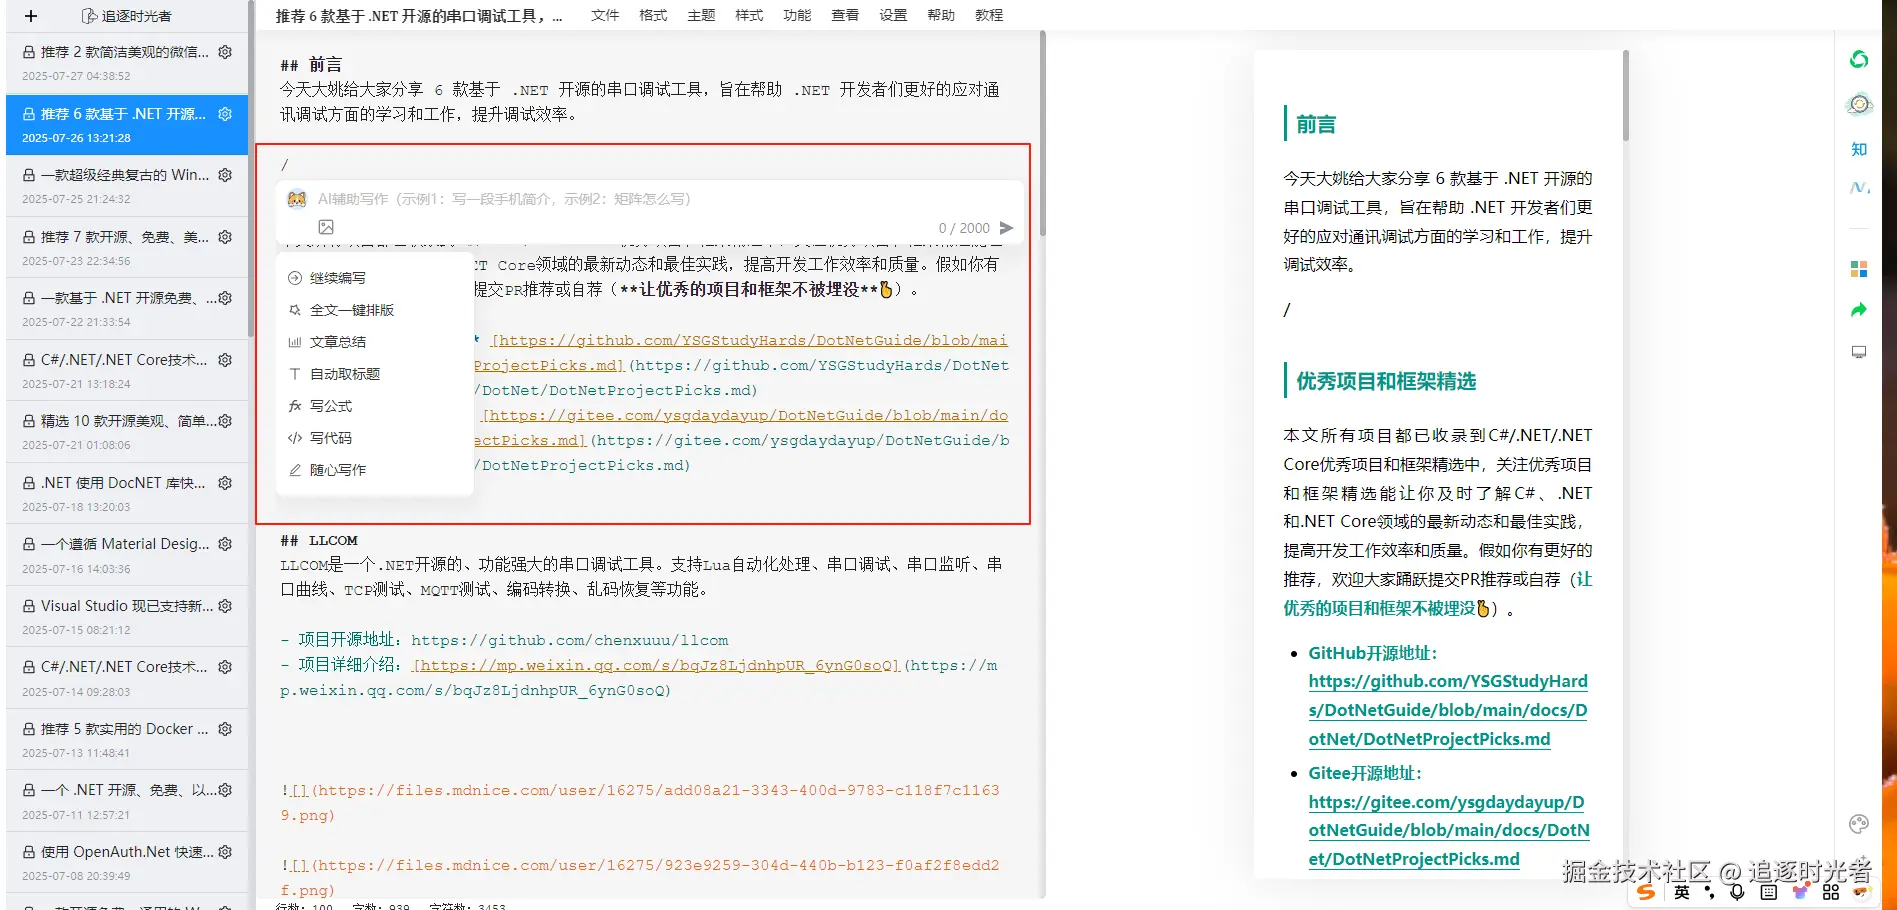Open gear settings for 精选 10 款开源美观 article
The height and width of the screenshot is (910, 1897).
tap(225, 421)
